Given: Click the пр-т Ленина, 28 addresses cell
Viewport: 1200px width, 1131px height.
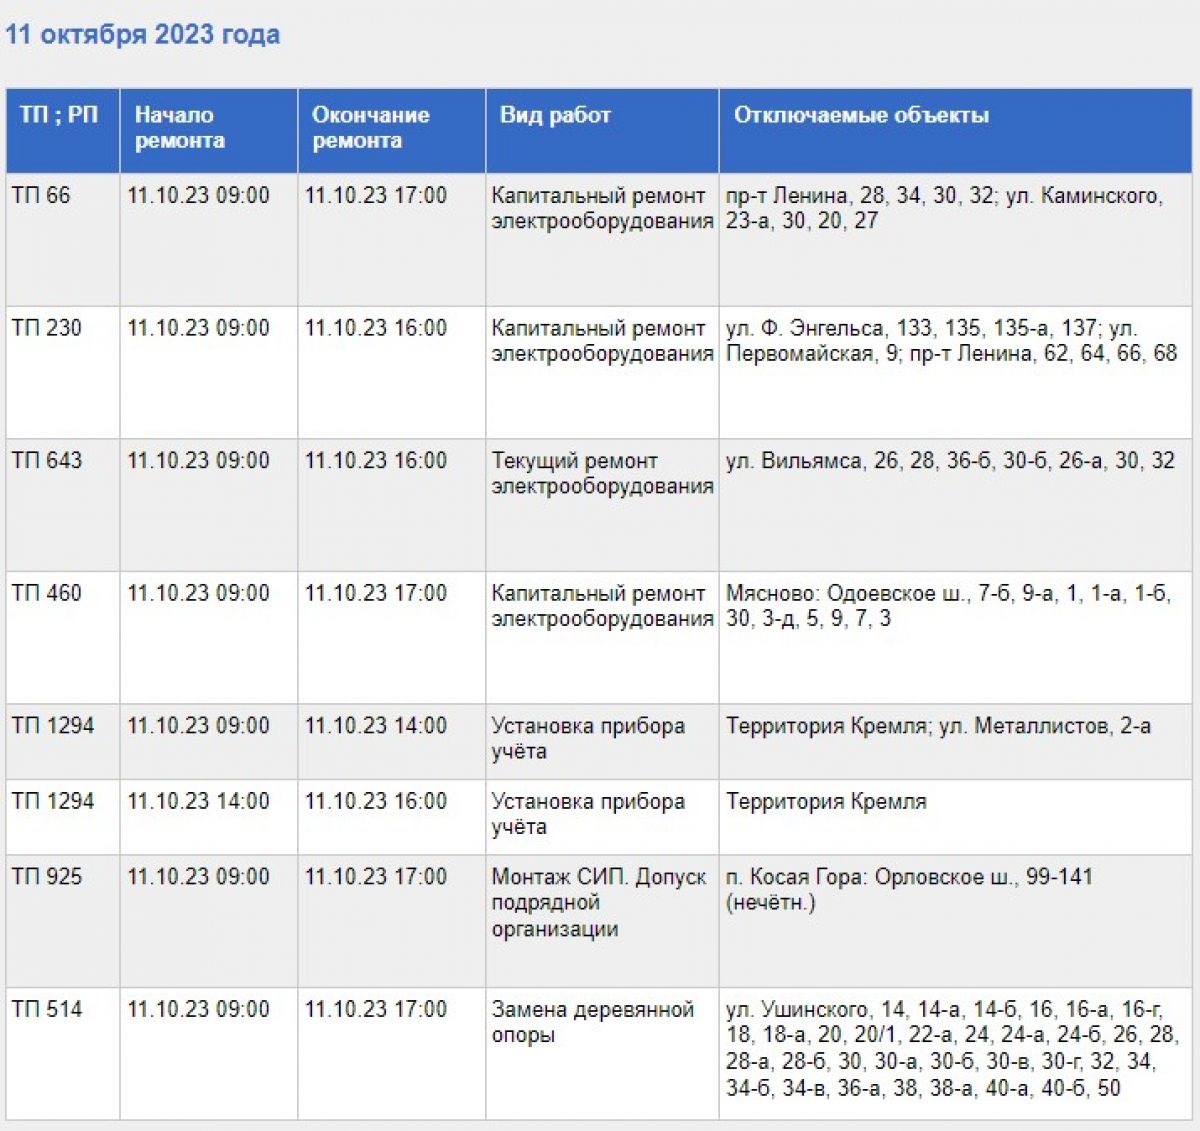Looking at the screenshot, I should 956,240.
